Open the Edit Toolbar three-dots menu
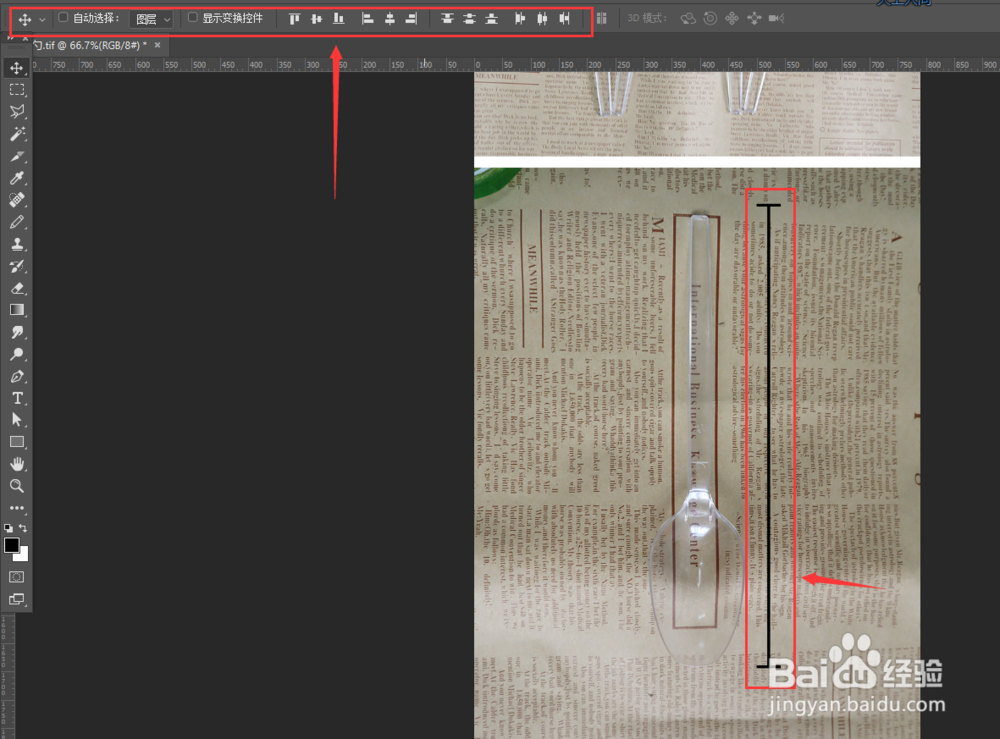This screenshot has width=1000, height=739. coord(17,508)
